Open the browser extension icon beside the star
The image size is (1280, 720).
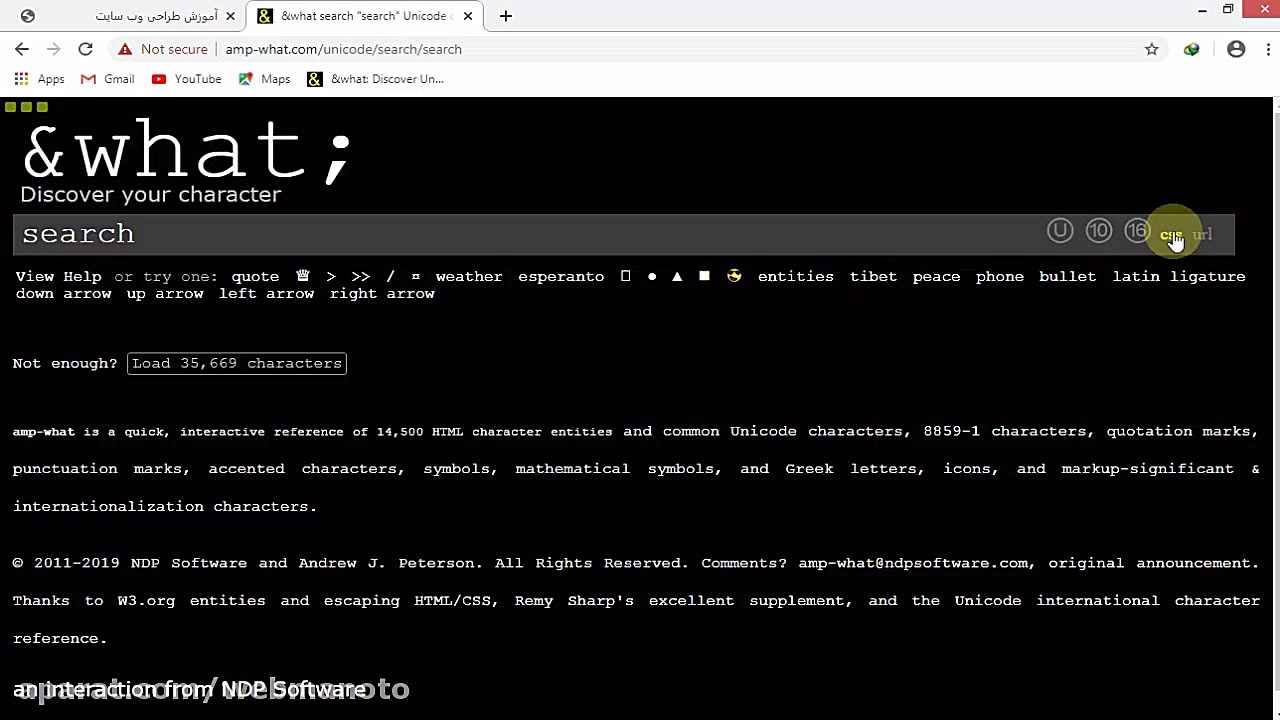pyautogui.click(x=1191, y=49)
